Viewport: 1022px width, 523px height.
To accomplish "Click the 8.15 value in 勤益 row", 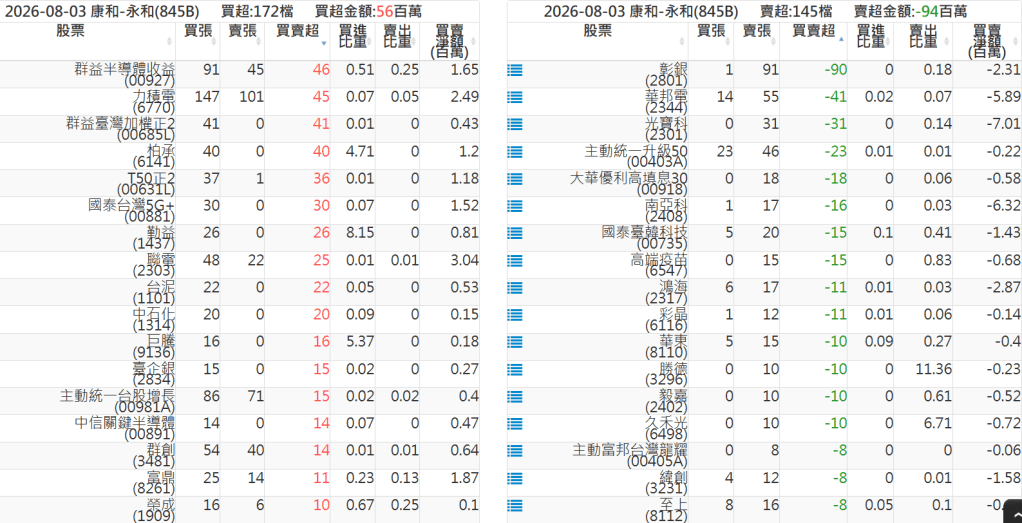I will (x=360, y=233).
